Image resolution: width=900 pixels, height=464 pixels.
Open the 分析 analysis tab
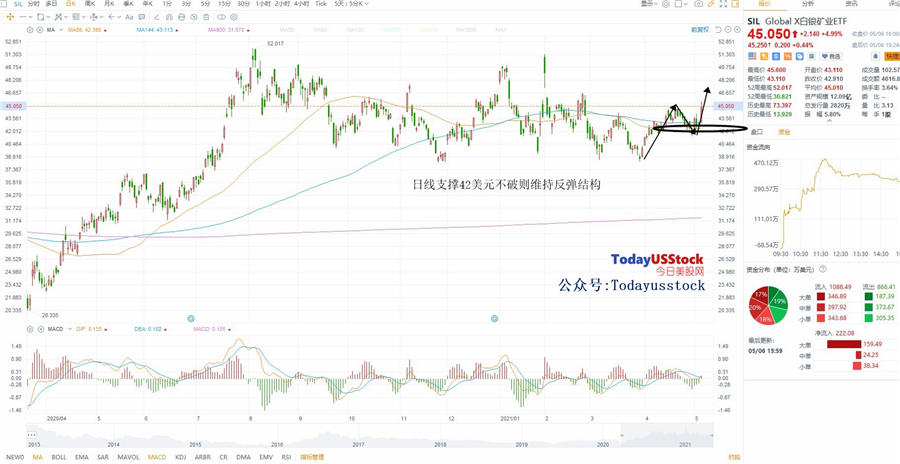click(x=808, y=3)
